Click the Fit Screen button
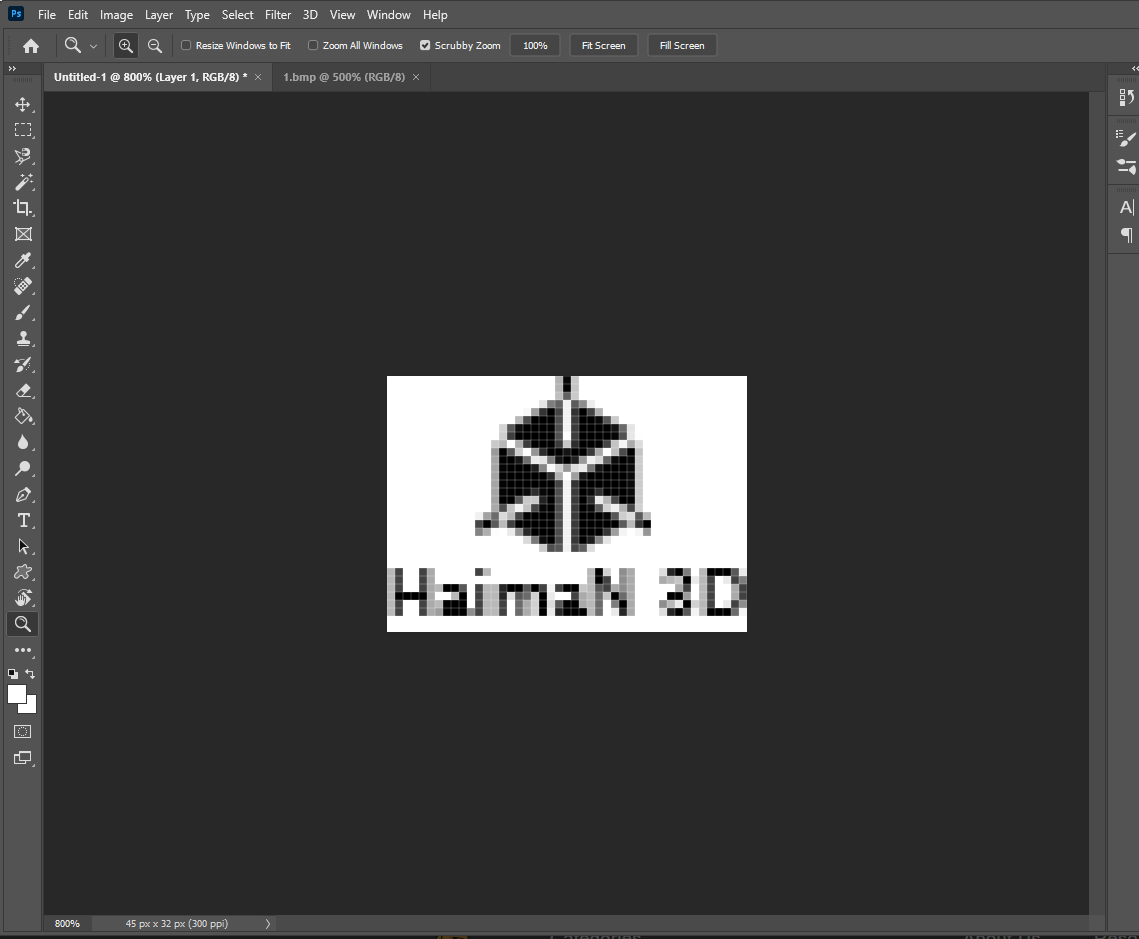 [x=604, y=45]
